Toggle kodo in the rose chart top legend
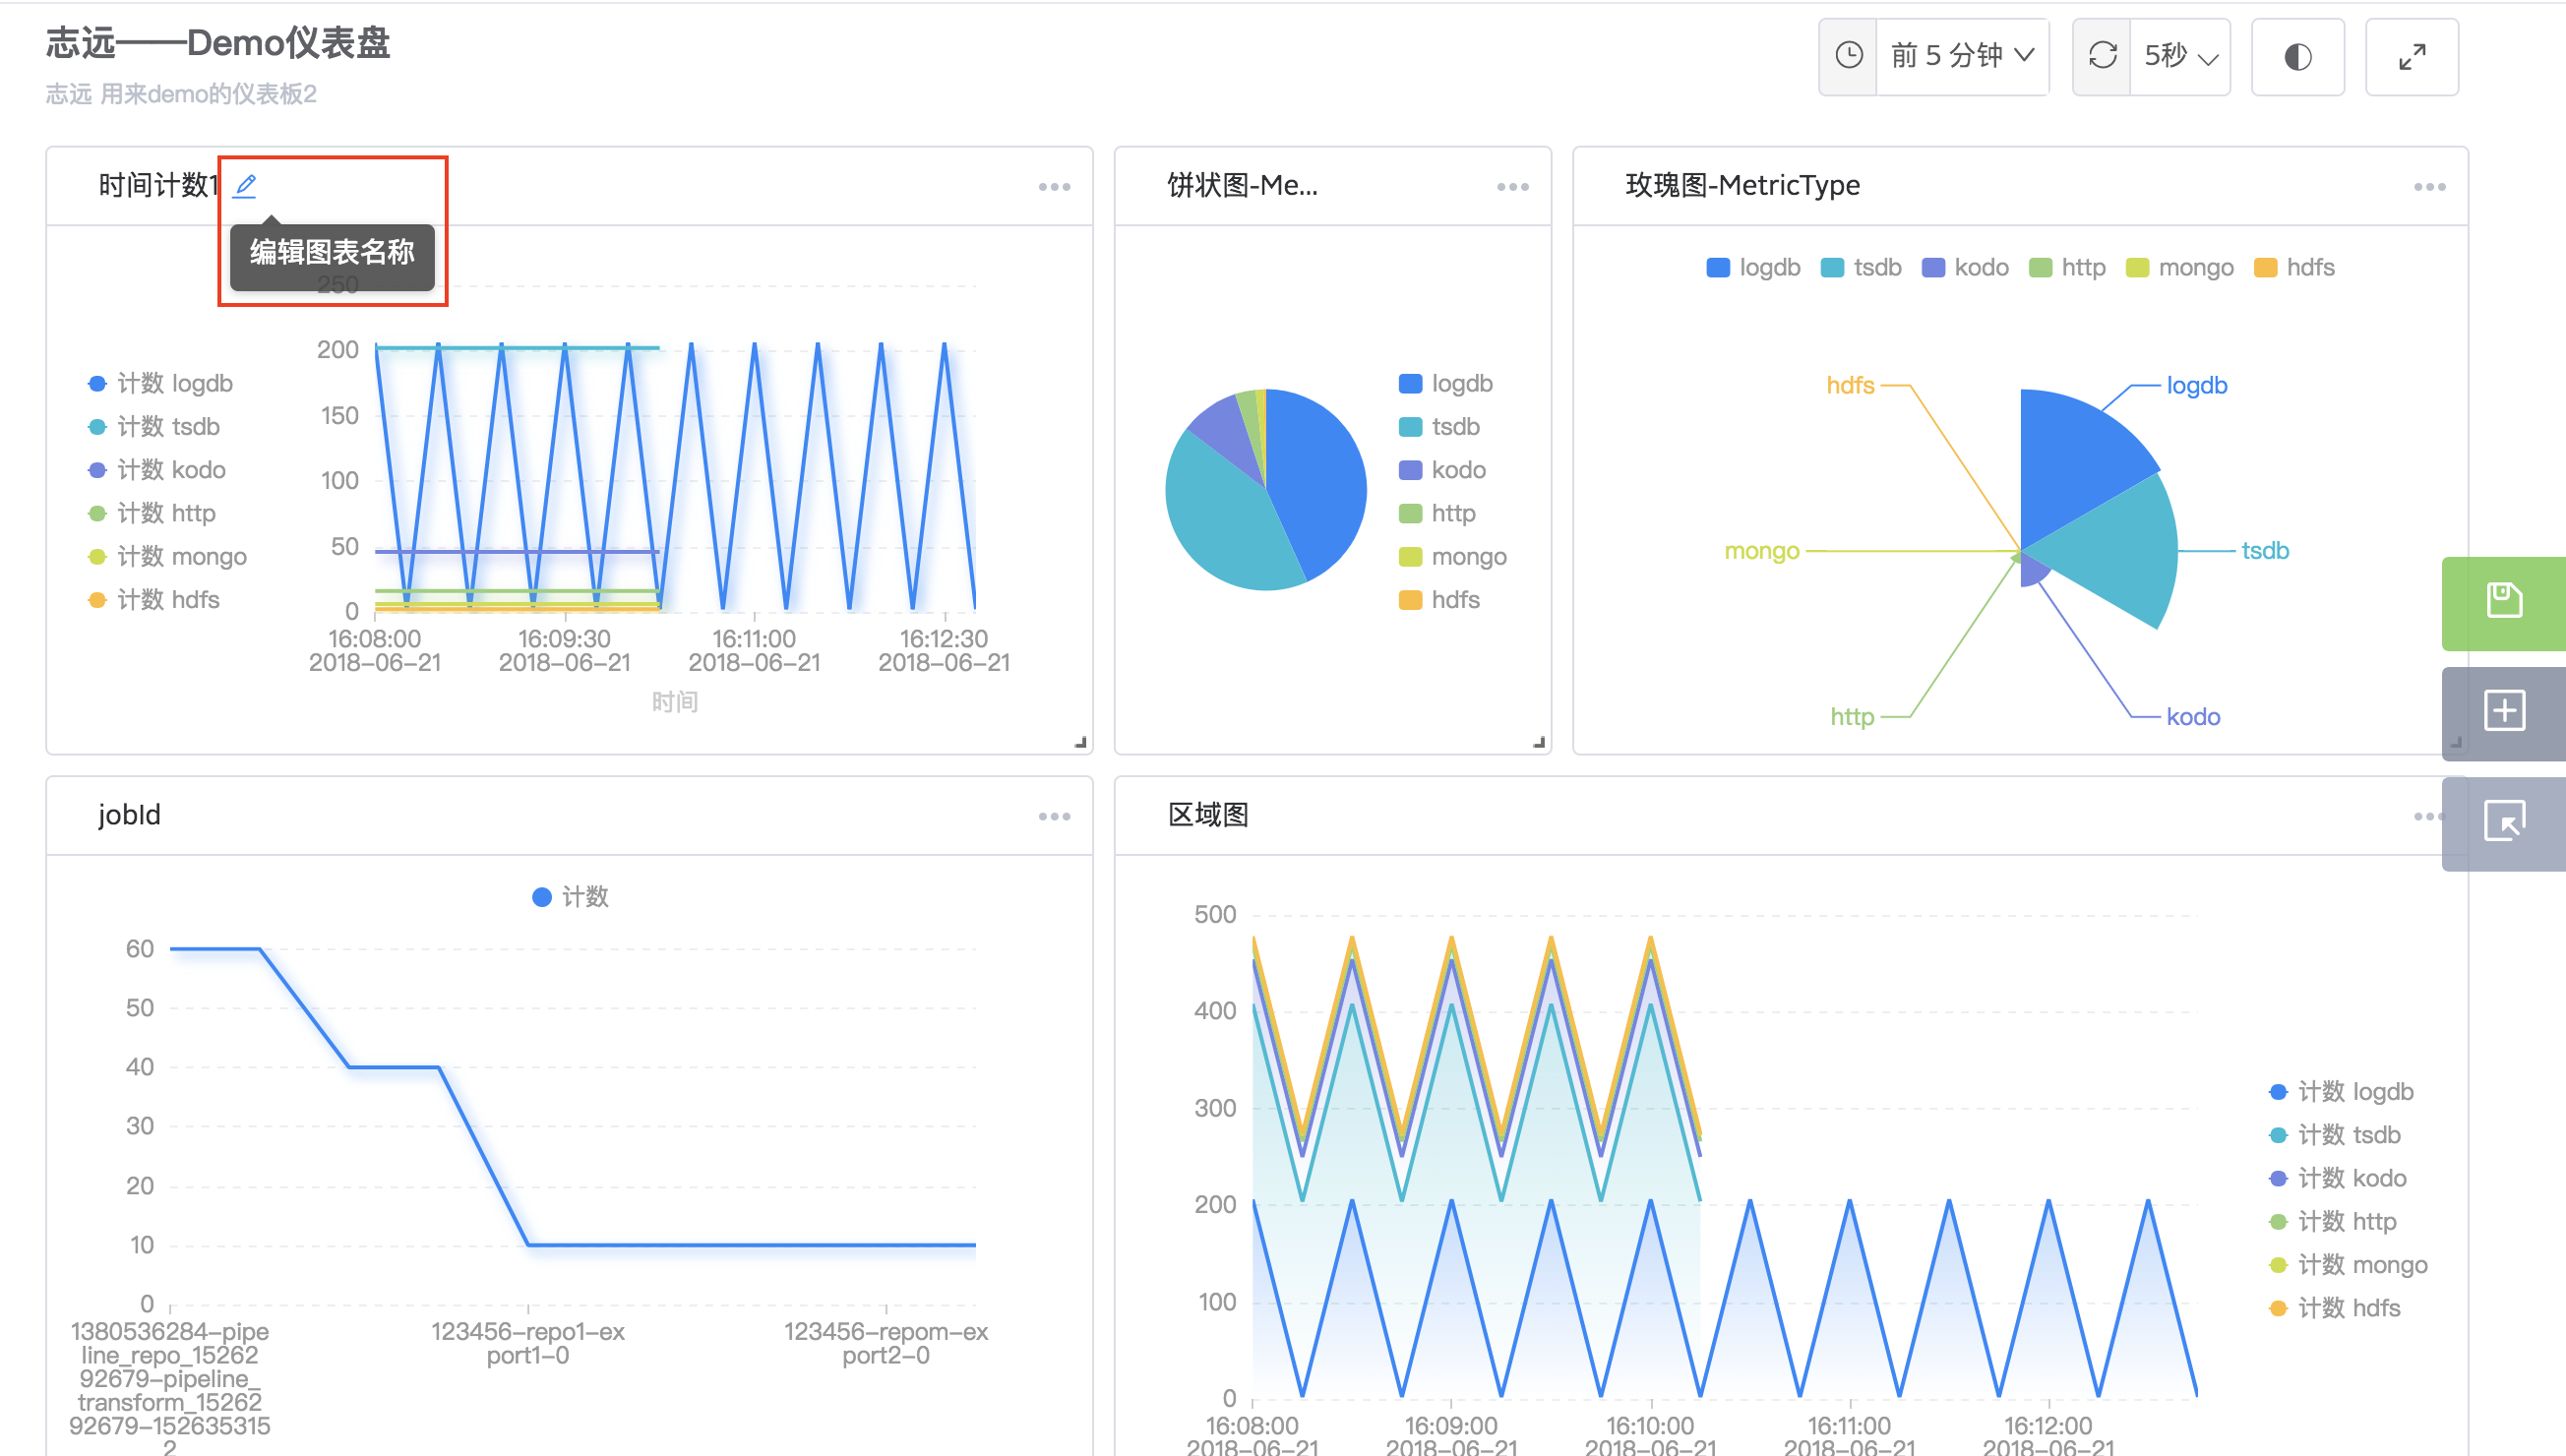 (1965, 267)
